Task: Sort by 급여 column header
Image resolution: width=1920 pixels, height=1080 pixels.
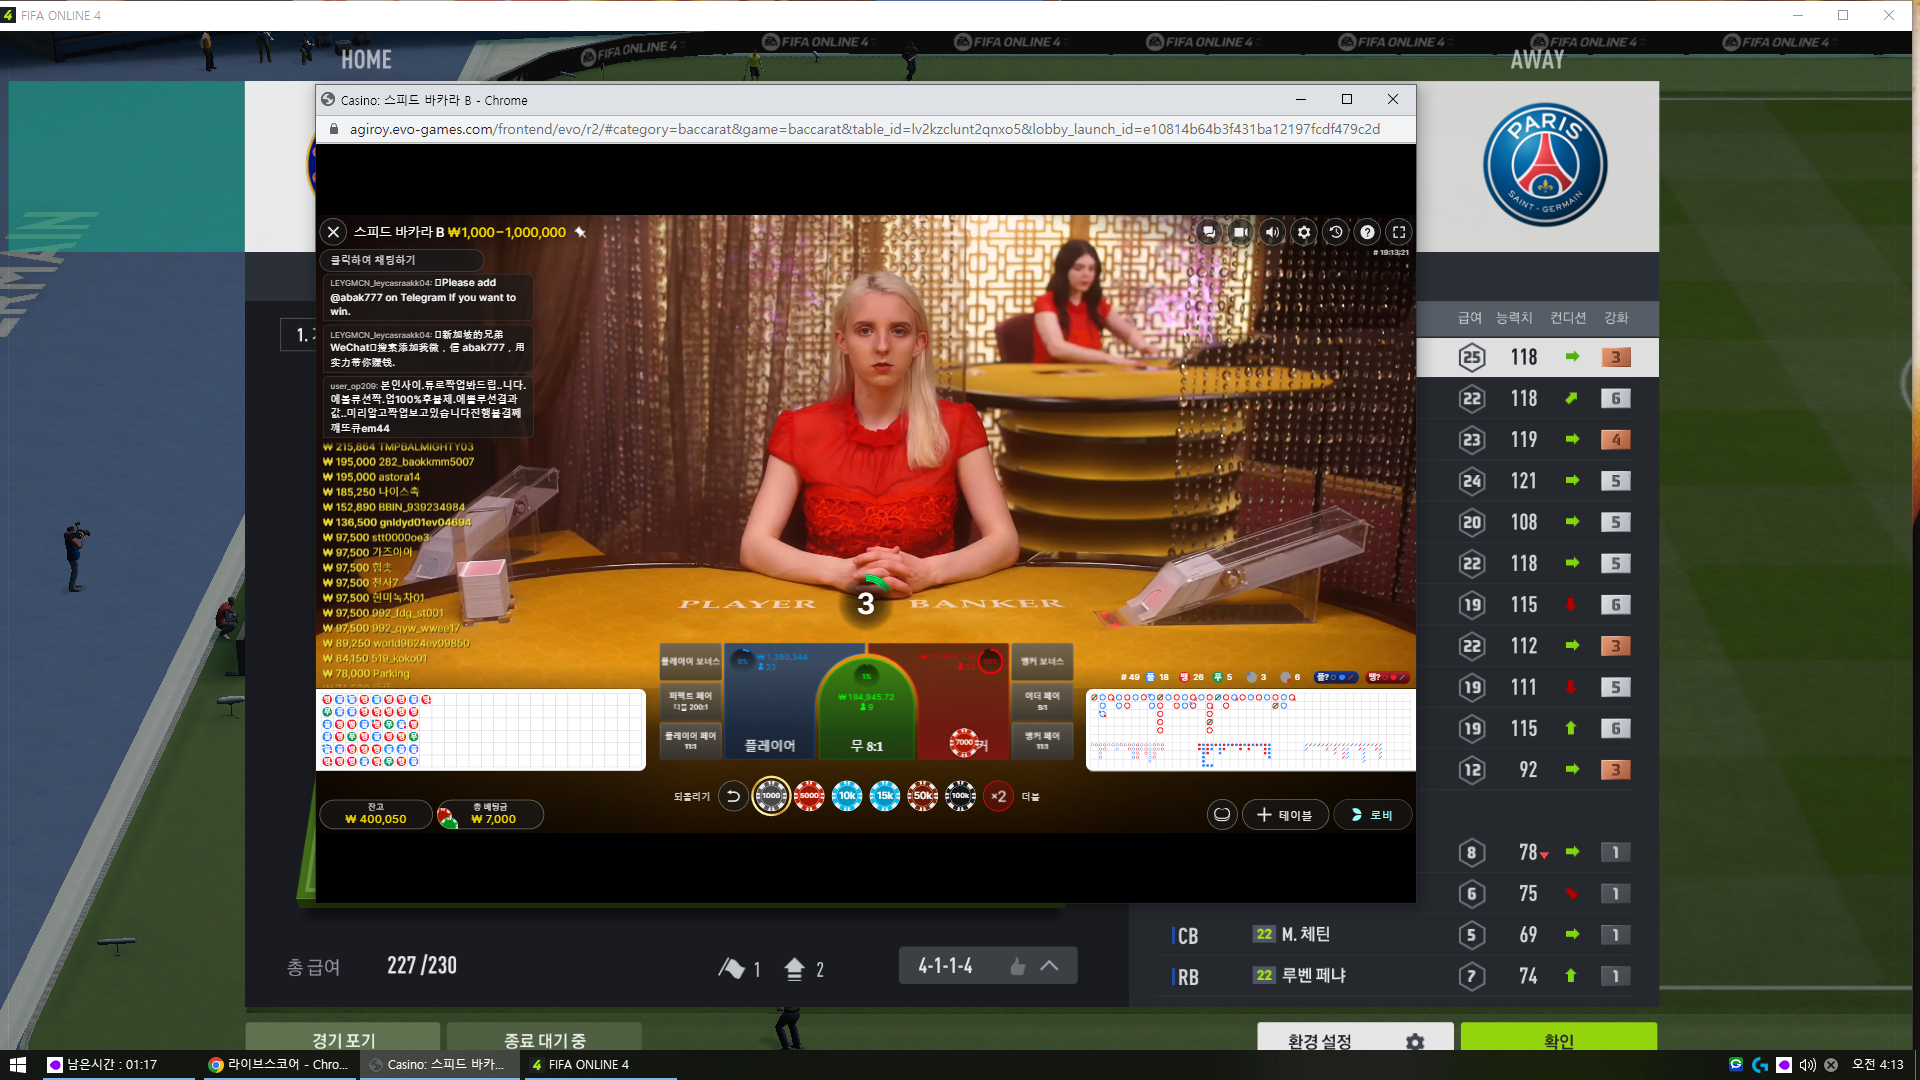Action: point(1470,318)
